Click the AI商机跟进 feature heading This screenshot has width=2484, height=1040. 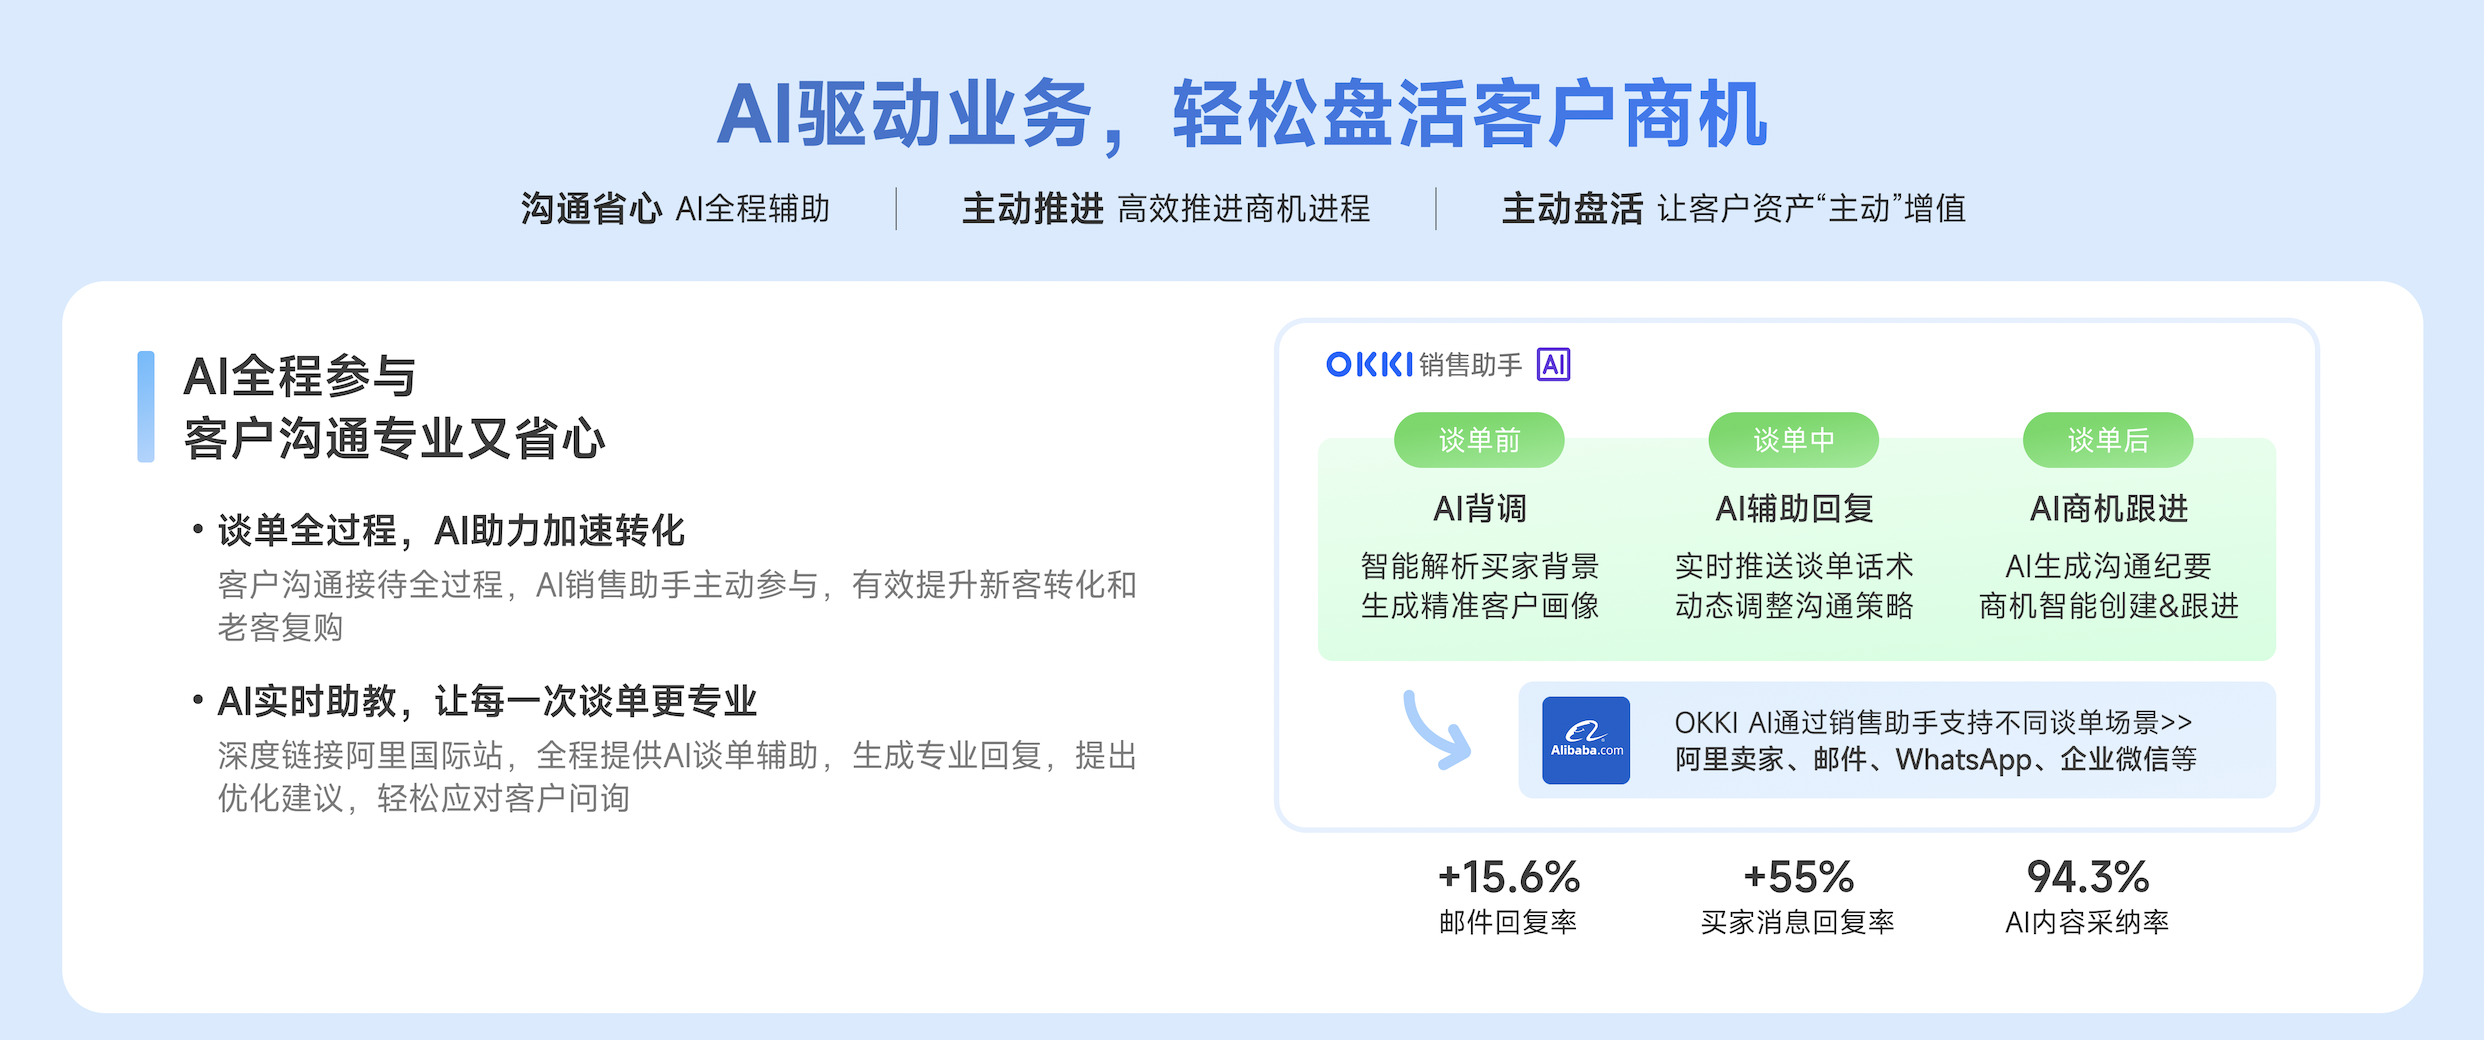(x=2108, y=509)
